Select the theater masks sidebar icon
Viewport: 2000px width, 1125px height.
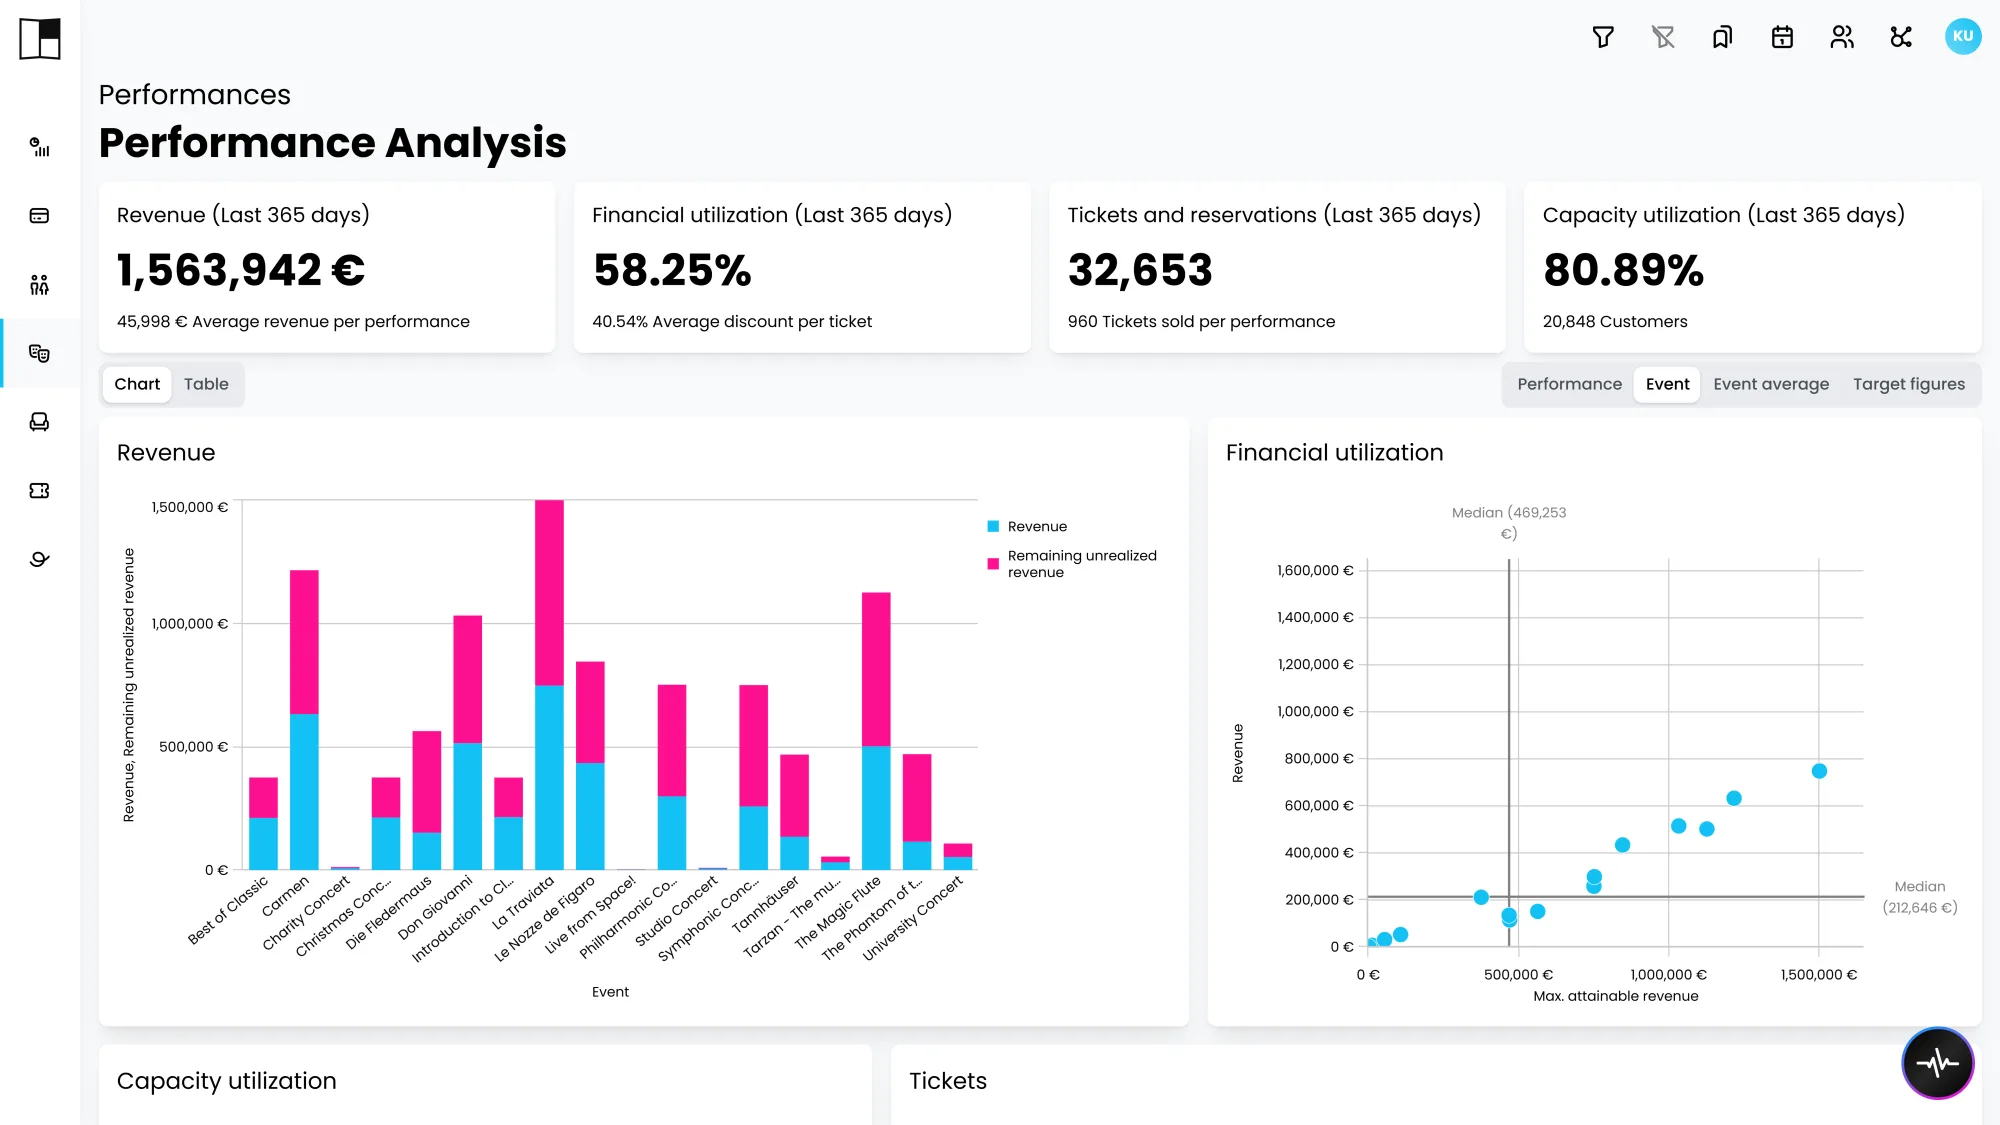tap(40, 353)
